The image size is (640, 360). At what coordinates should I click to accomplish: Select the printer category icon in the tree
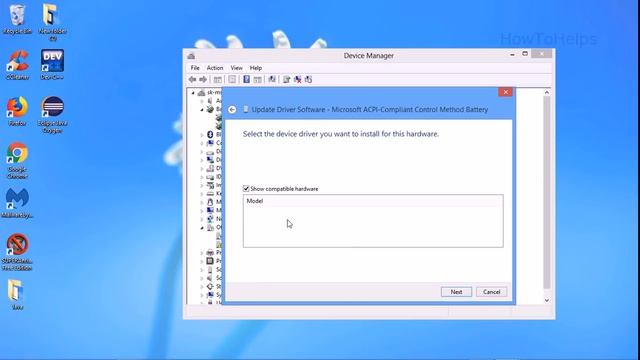pyautogui.click(x=210, y=253)
